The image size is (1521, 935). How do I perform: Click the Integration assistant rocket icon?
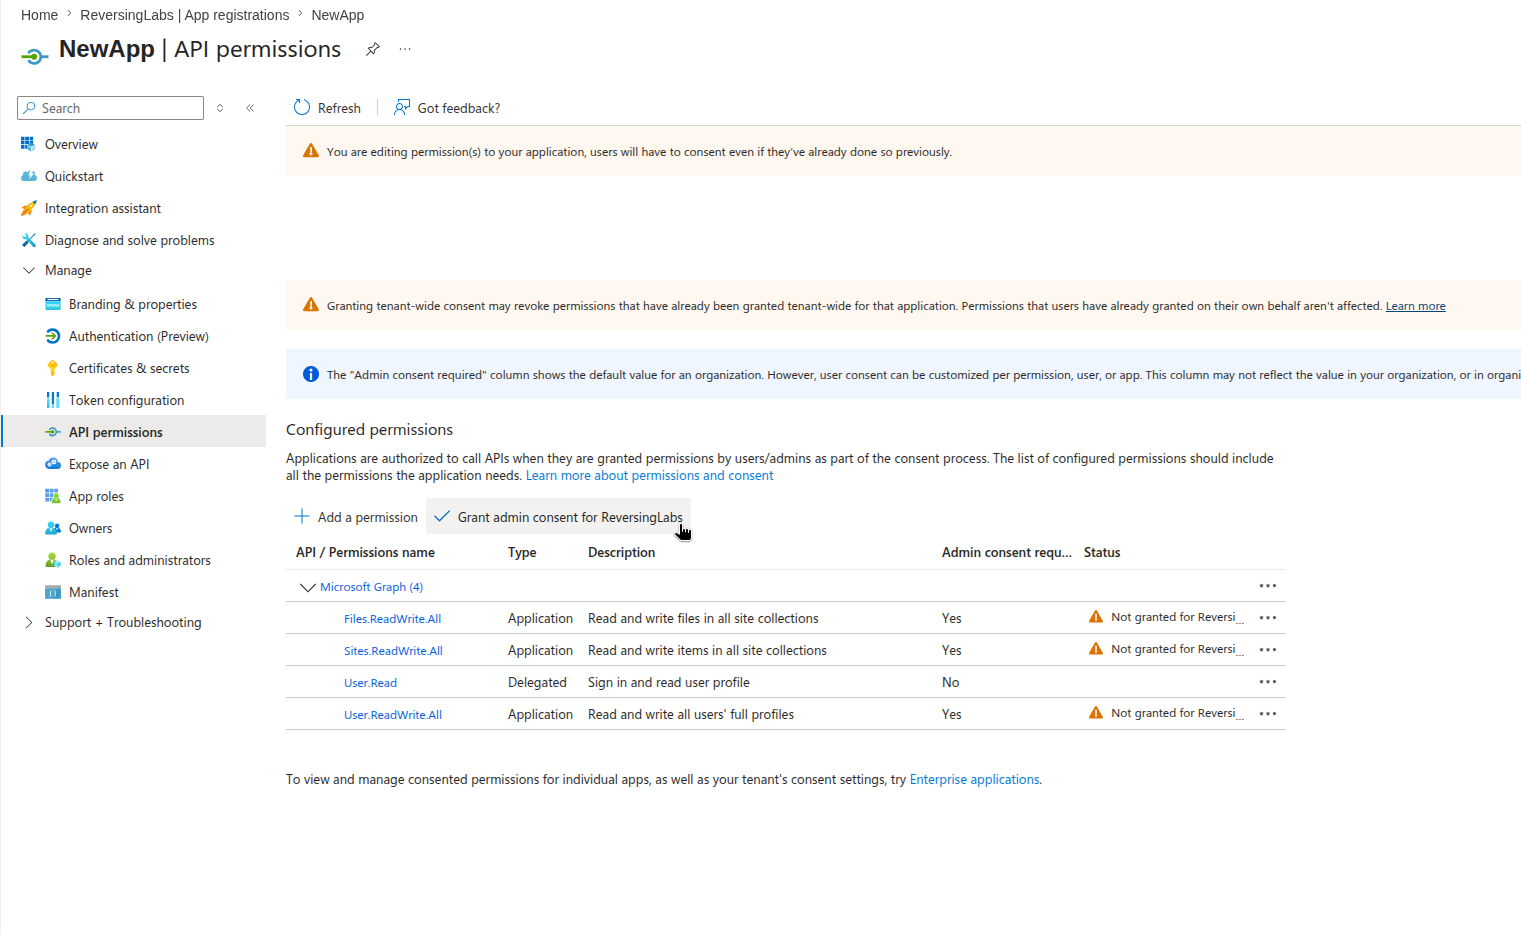point(28,208)
